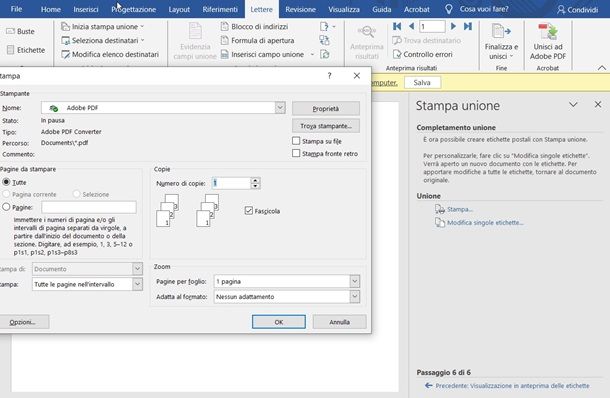The height and width of the screenshot is (398, 610).
Task: Click Salva in the yellow bar
Action: click(422, 82)
